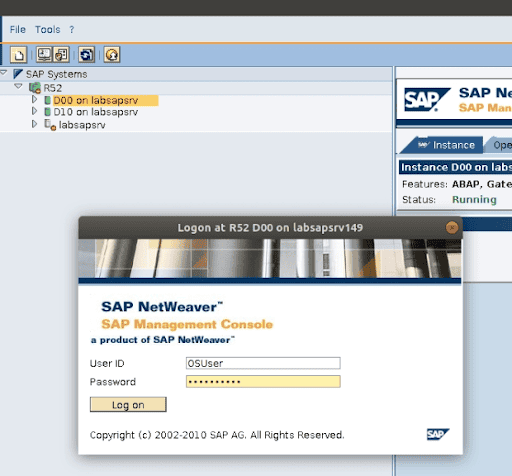Click the Password input field
This screenshot has width=512, height=476.
coord(263,382)
